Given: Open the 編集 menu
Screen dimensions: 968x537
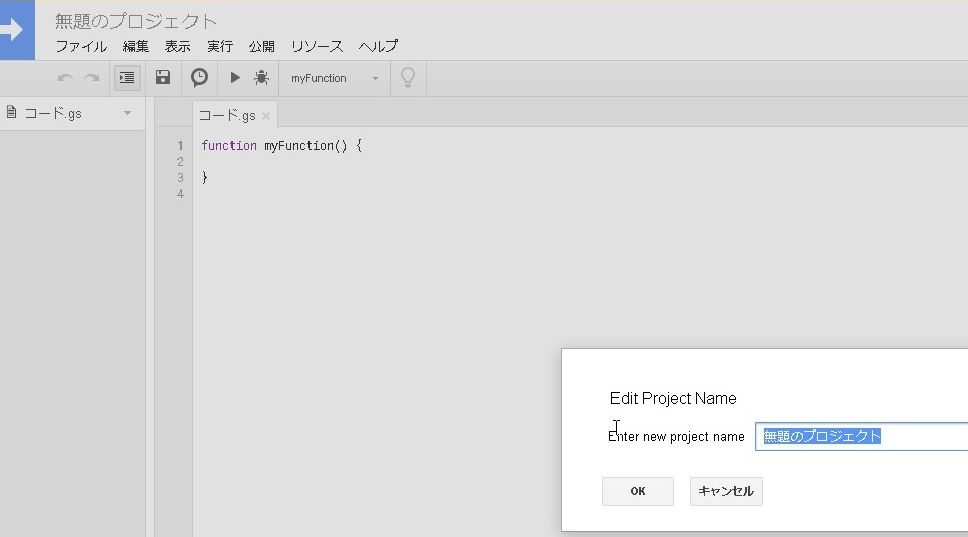Looking at the screenshot, I should click(x=135, y=46).
